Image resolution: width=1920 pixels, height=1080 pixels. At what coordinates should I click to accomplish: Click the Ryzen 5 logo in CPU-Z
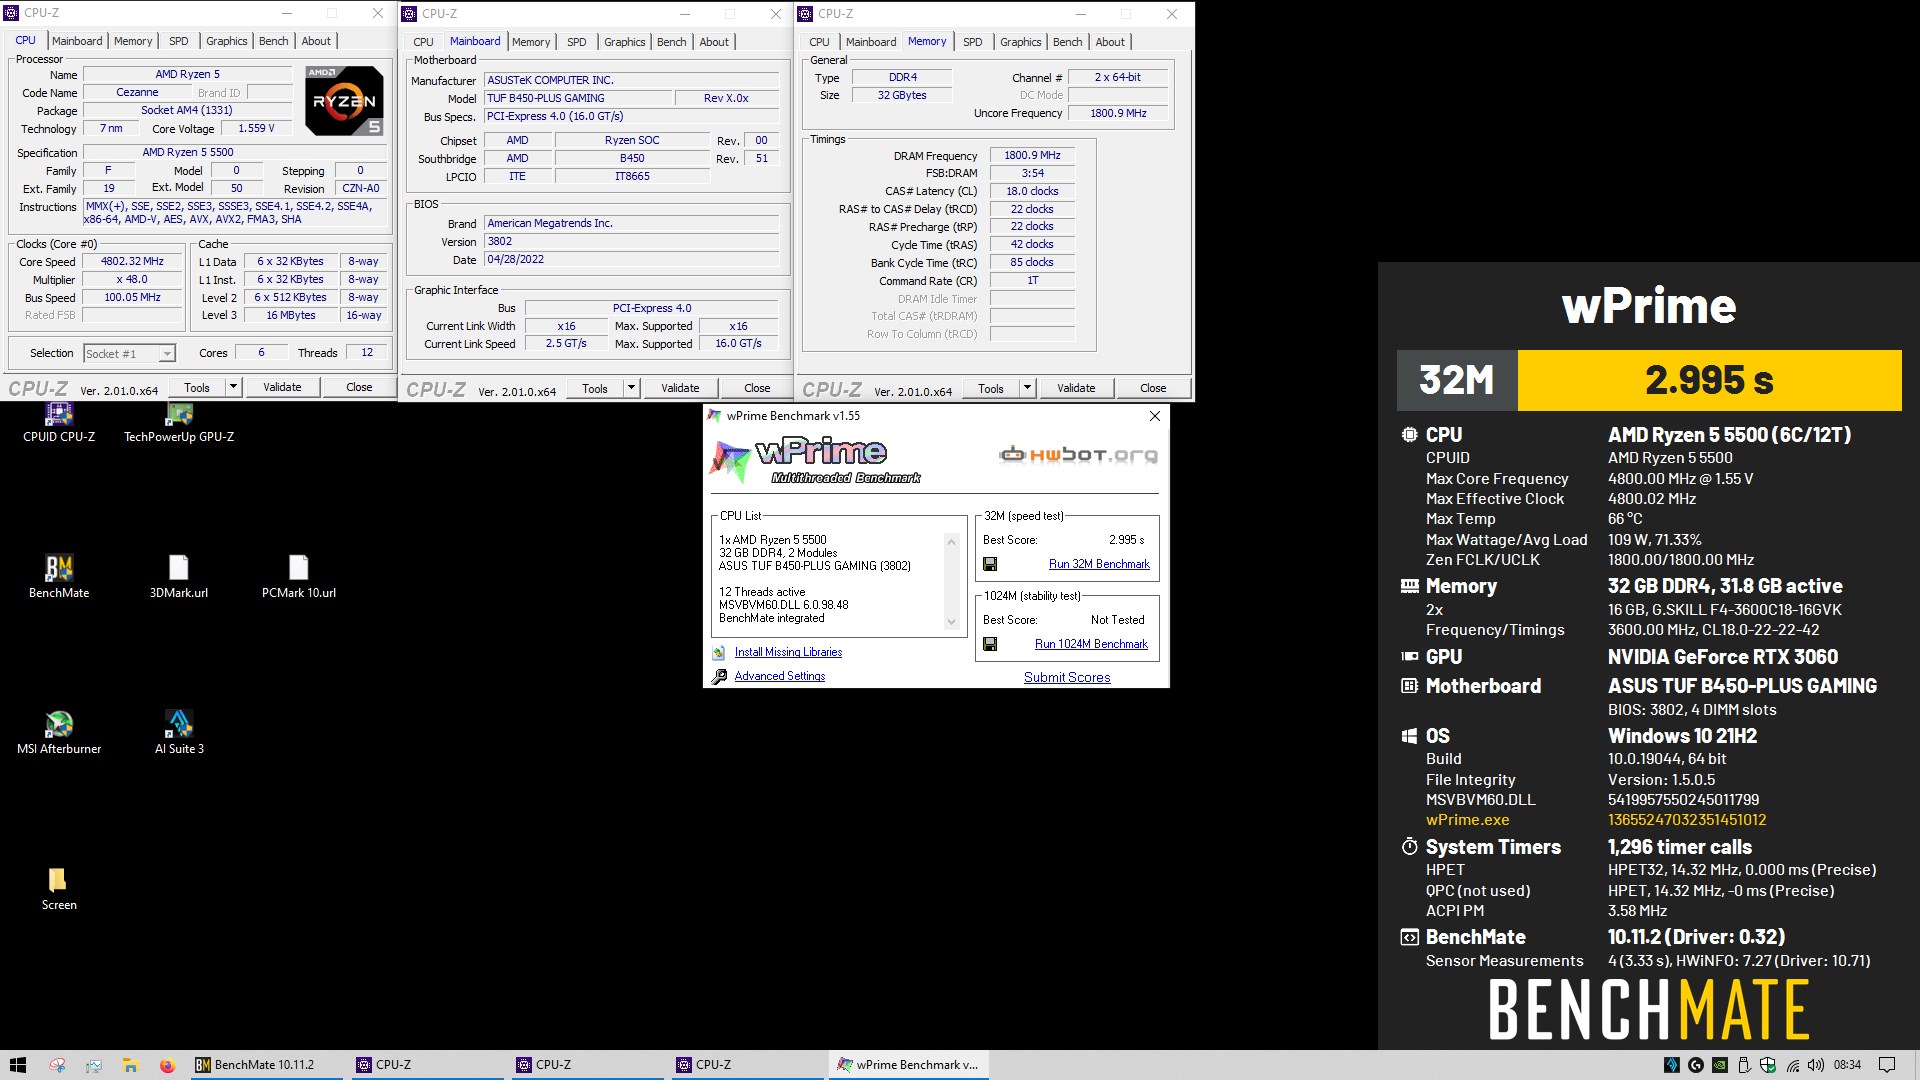click(344, 101)
